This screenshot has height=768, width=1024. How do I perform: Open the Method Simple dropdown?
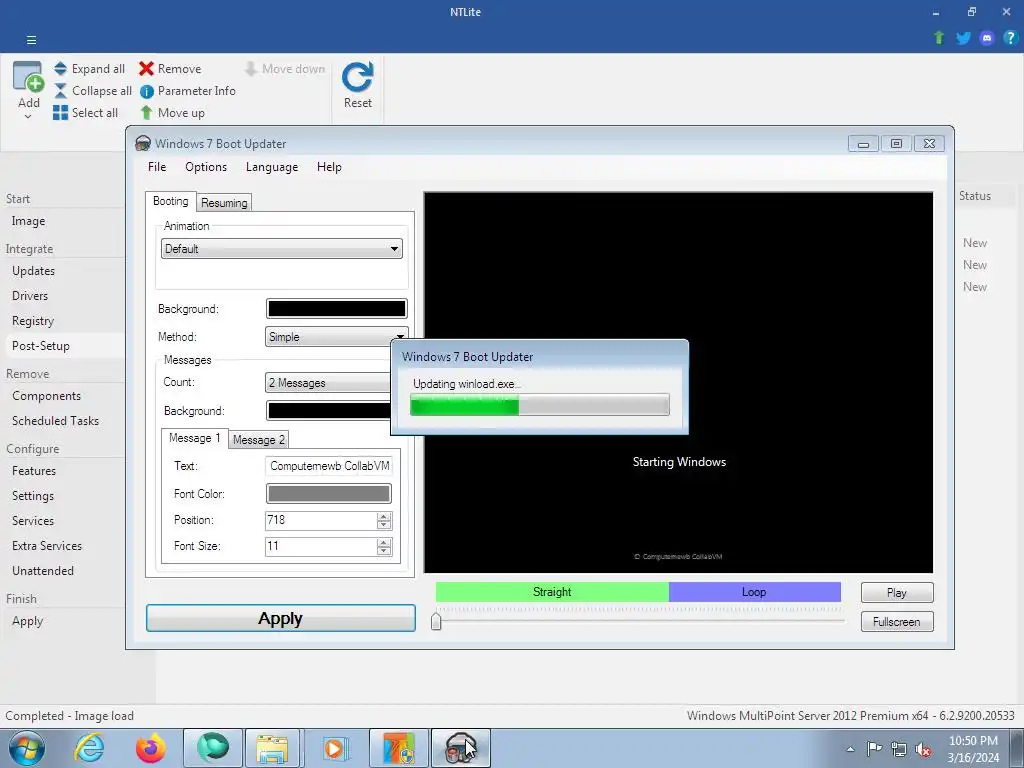(336, 337)
